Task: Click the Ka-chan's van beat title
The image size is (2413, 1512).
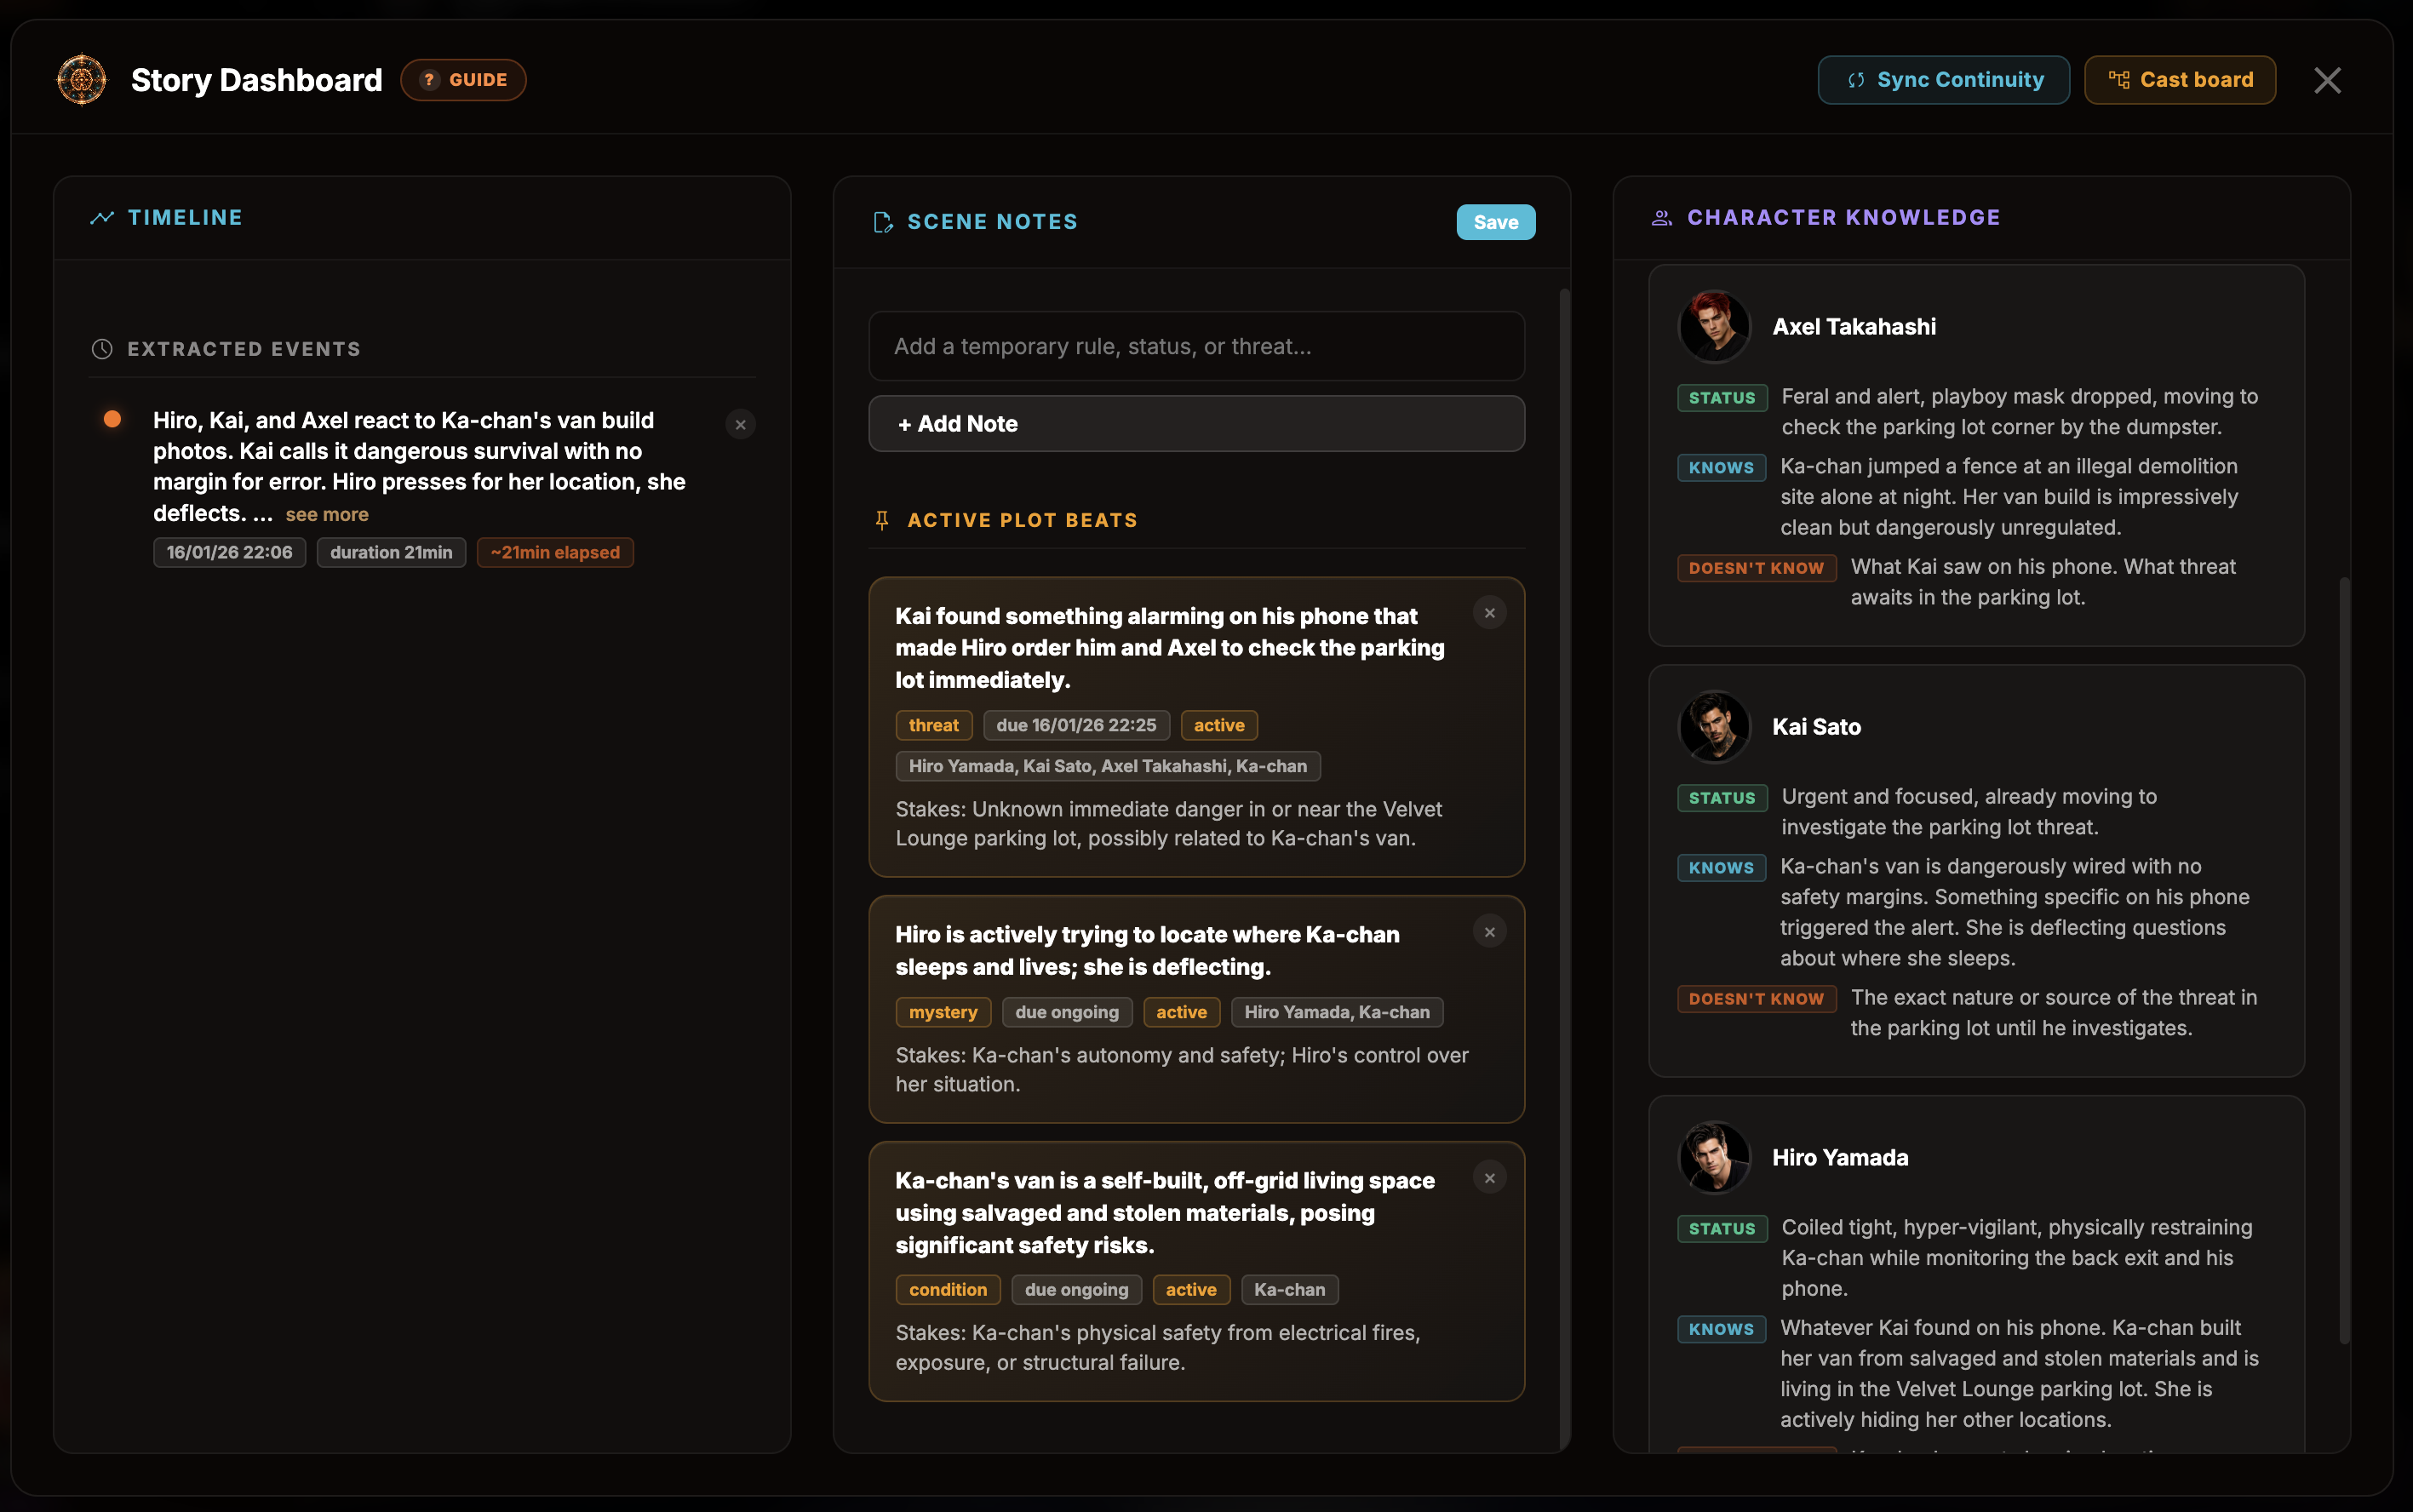Action: [x=1165, y=1213]
